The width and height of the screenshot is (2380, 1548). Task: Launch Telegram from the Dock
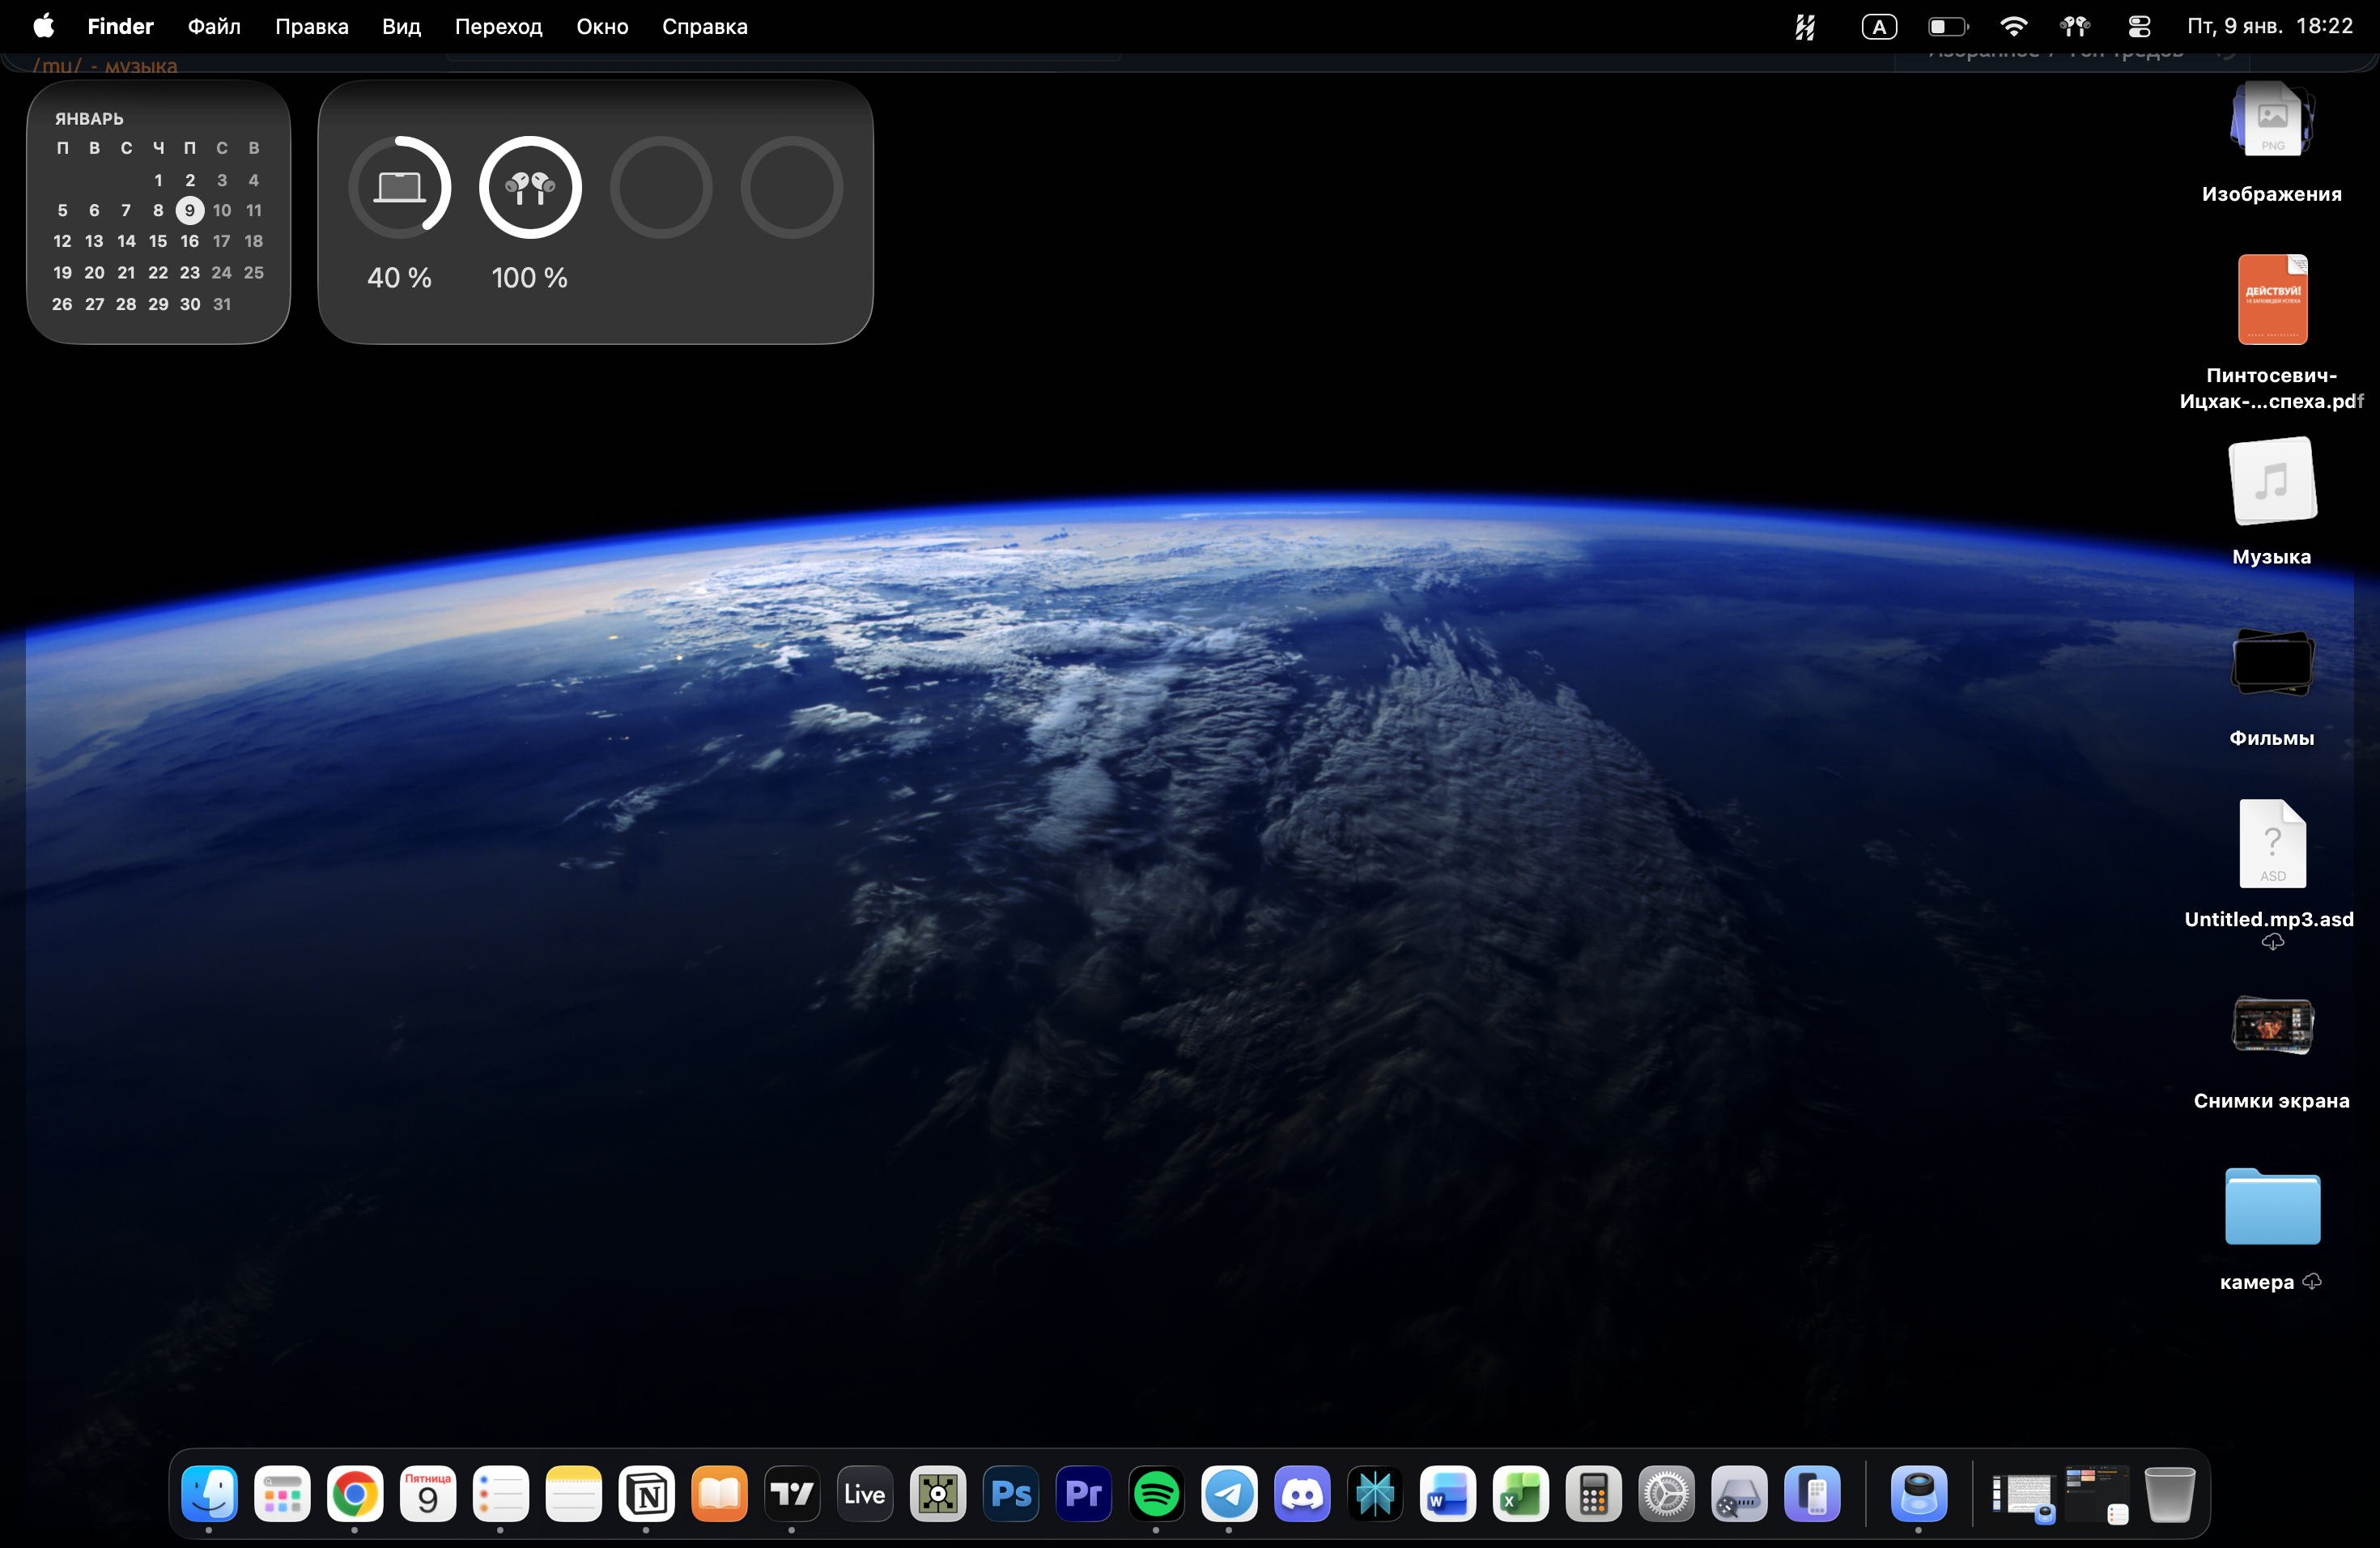click(x=1229, y=1494)
